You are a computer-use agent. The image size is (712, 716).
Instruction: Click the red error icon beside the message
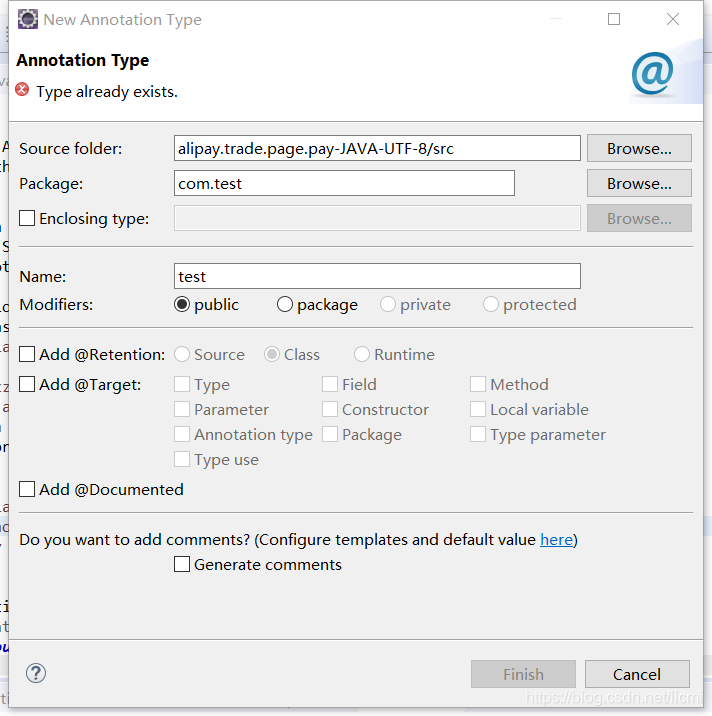tap(22, 90)
